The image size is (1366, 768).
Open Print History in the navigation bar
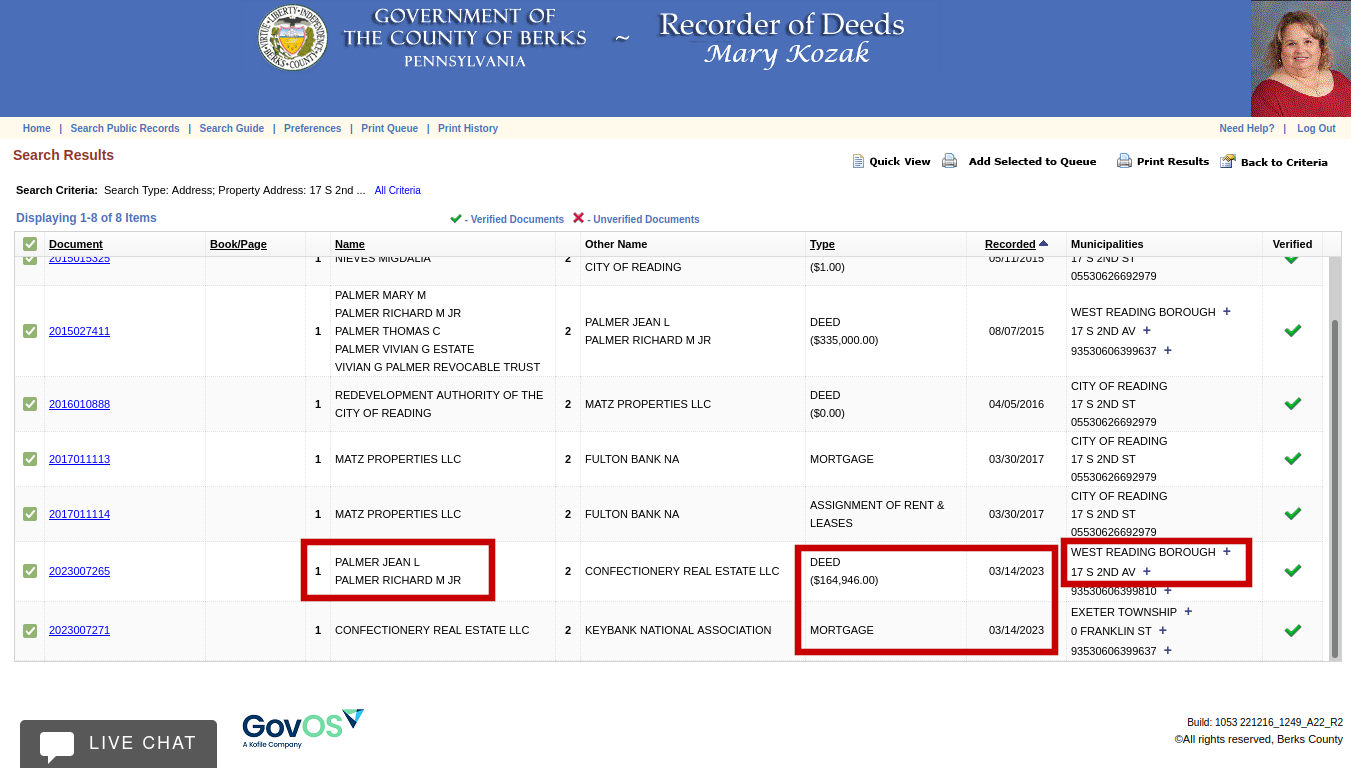click(468, 128)
